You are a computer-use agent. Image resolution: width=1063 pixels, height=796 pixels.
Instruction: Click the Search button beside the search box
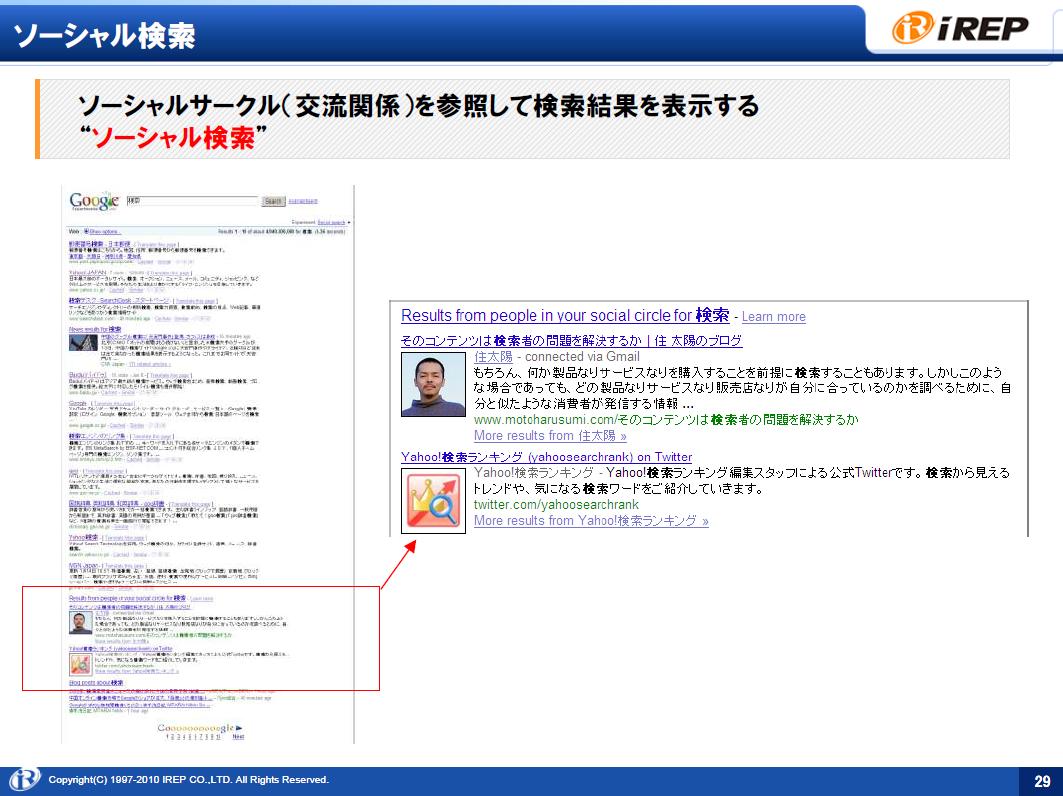pyautogui.click(x=273, y=201)
